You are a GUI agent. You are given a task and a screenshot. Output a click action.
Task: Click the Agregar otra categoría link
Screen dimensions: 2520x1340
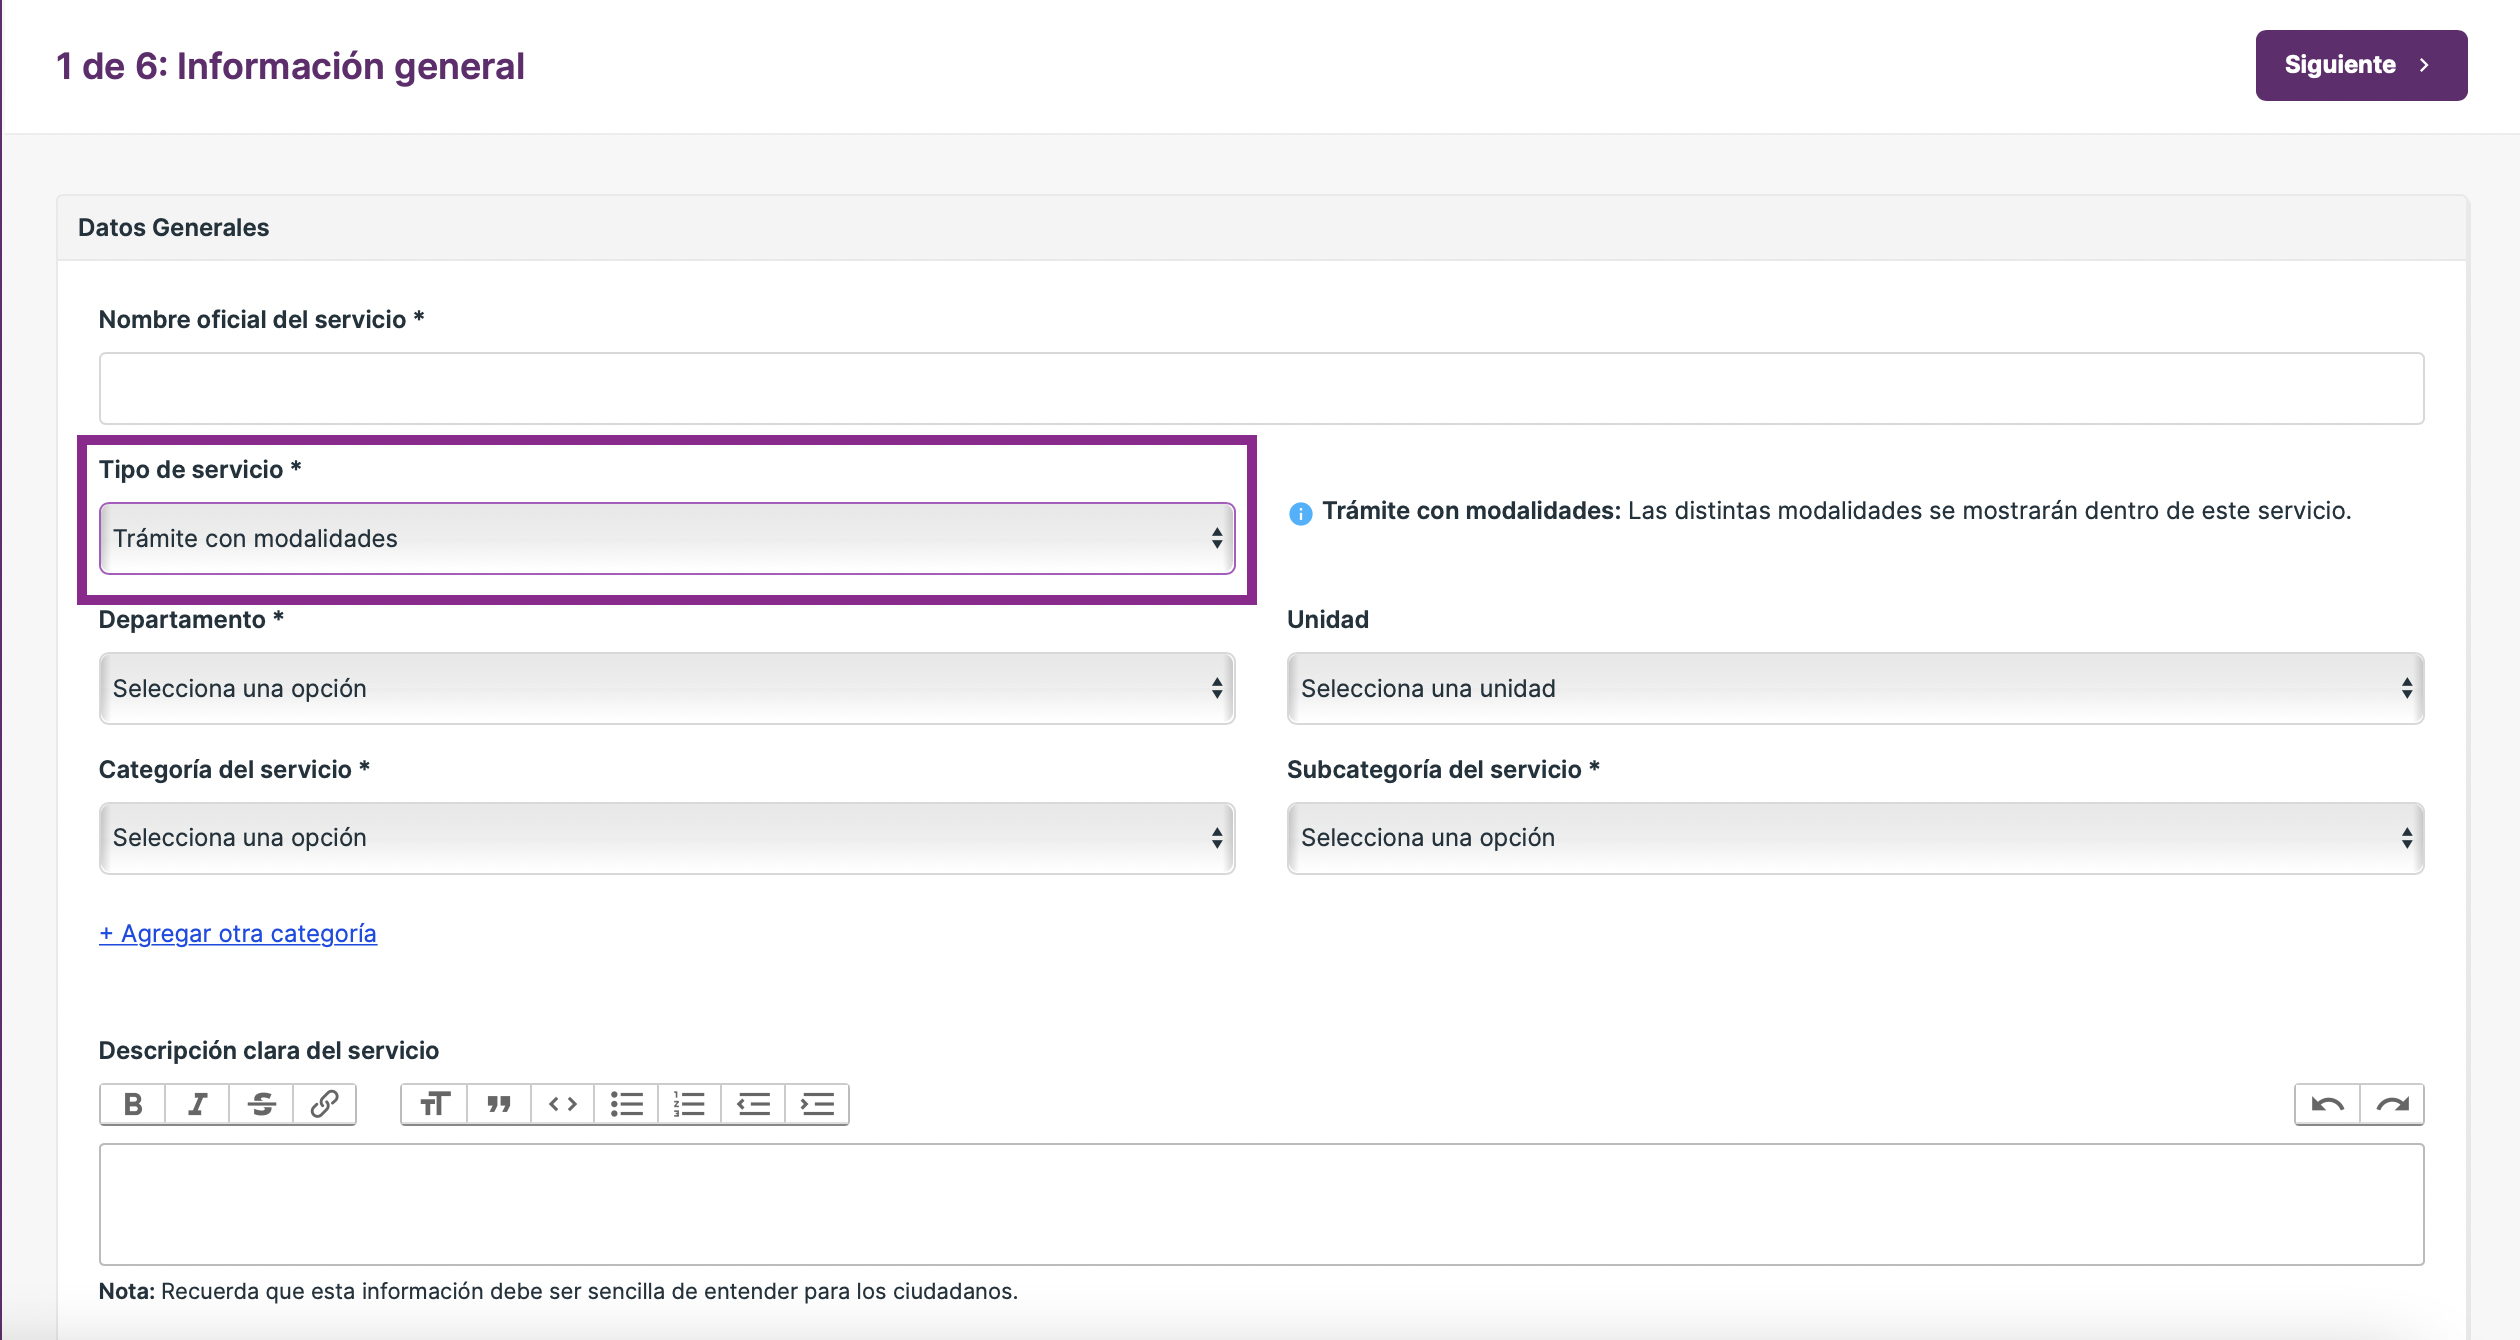pyautogui.click(x=238, y=933)
